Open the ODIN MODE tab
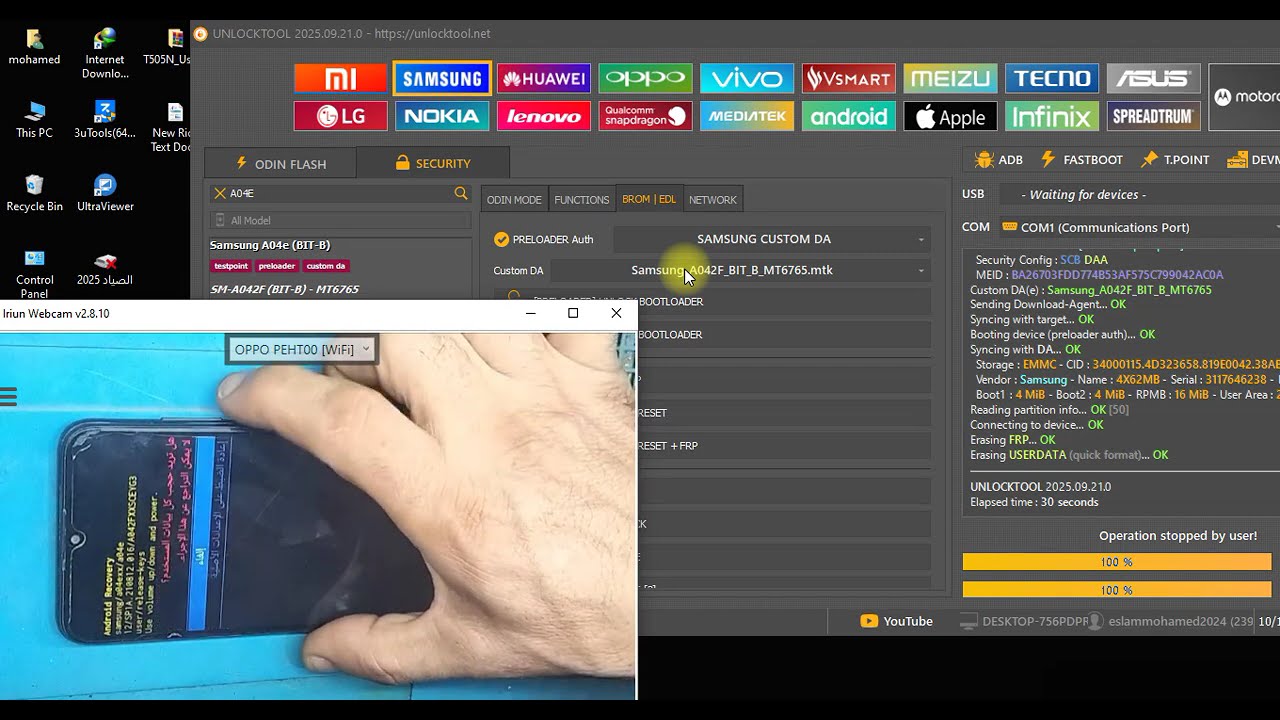Image resolution: width=1280 pixels, height=720 pixels. (x=514, y=200)
